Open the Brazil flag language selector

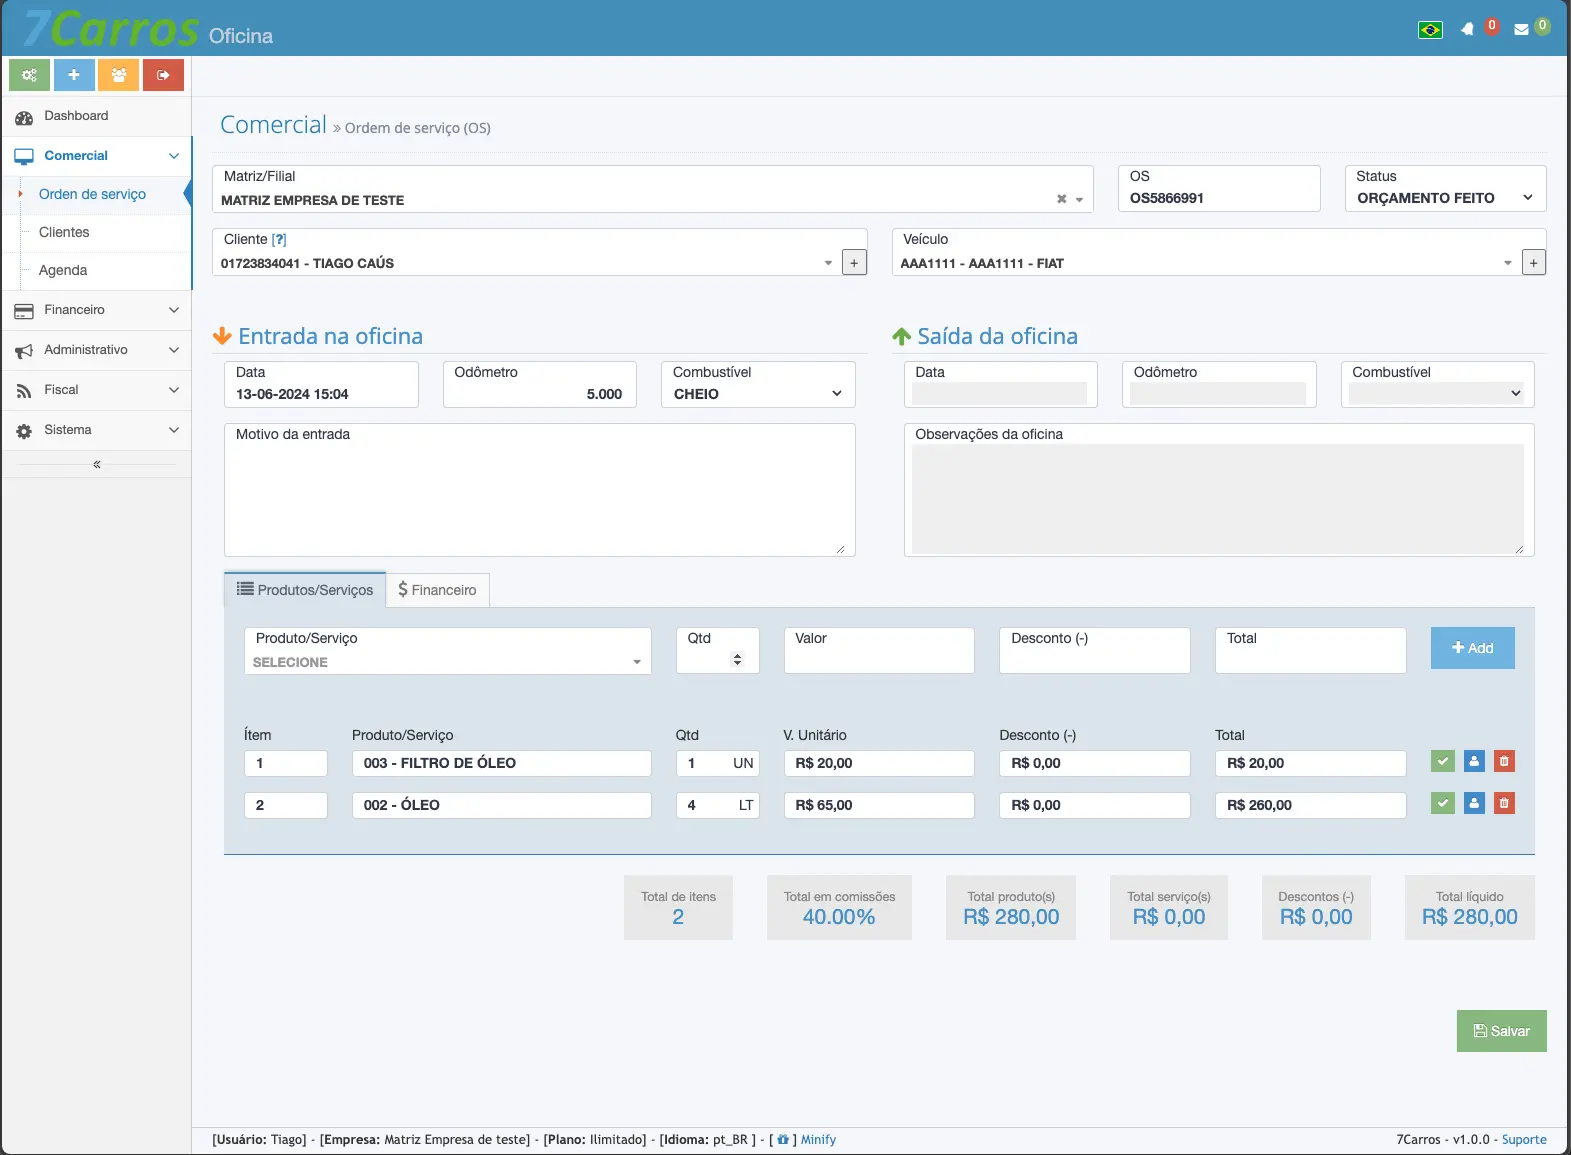[x=1430, y=30]
